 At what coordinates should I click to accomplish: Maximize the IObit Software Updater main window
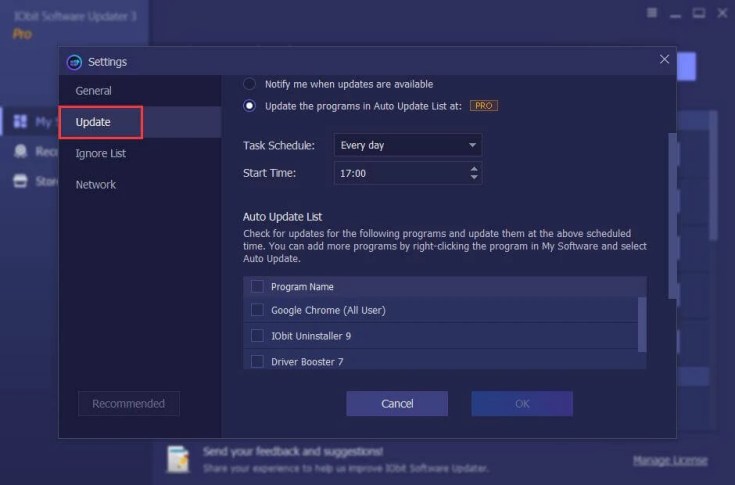pos(699,13)
